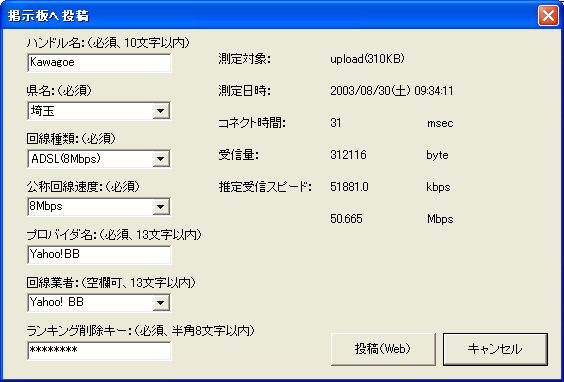
Task: Click the コネクト時間 value 31
Action: [x=336, y=123]
